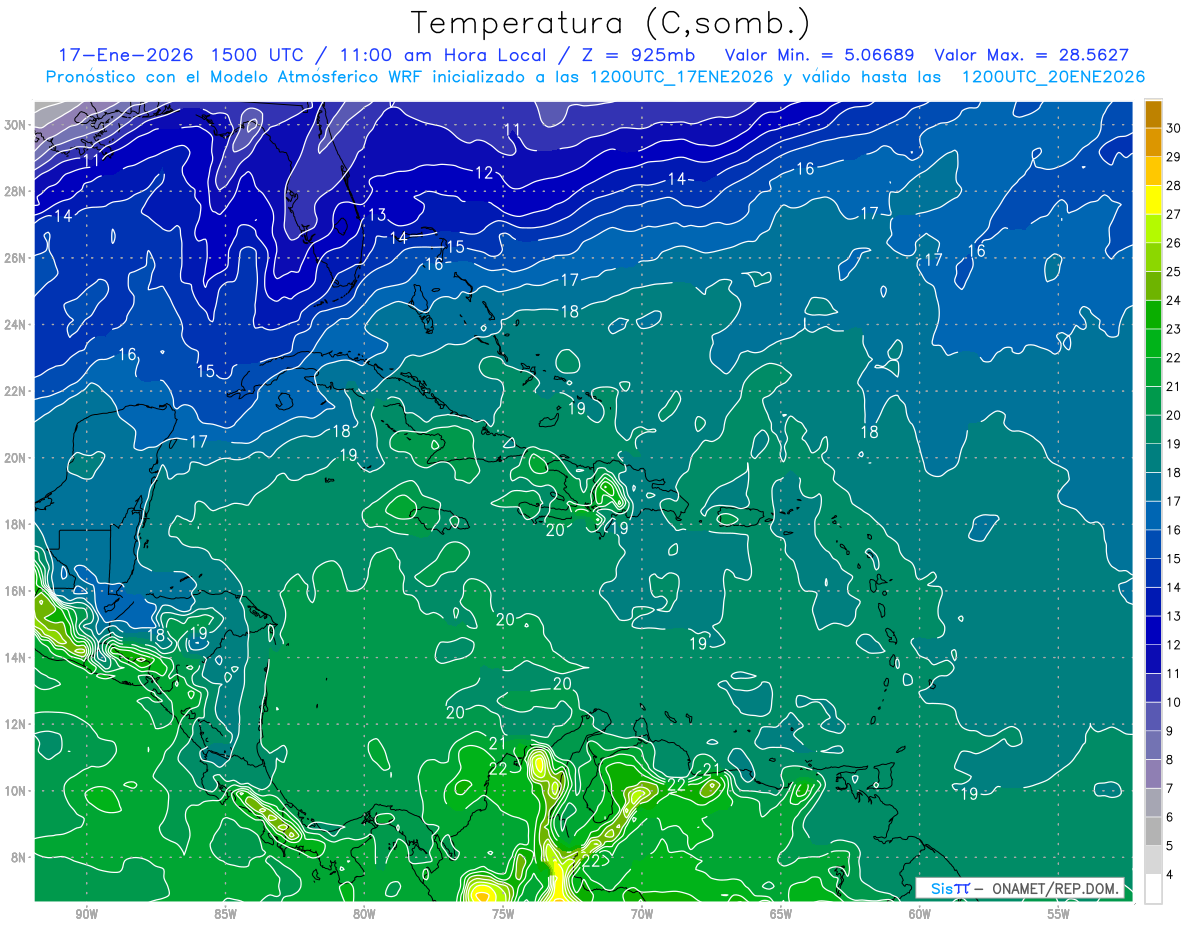Image resolution: width=1200 pixels, height=927 pixels.
Task: Click the 10N latitude axis label
Action: 15,791
